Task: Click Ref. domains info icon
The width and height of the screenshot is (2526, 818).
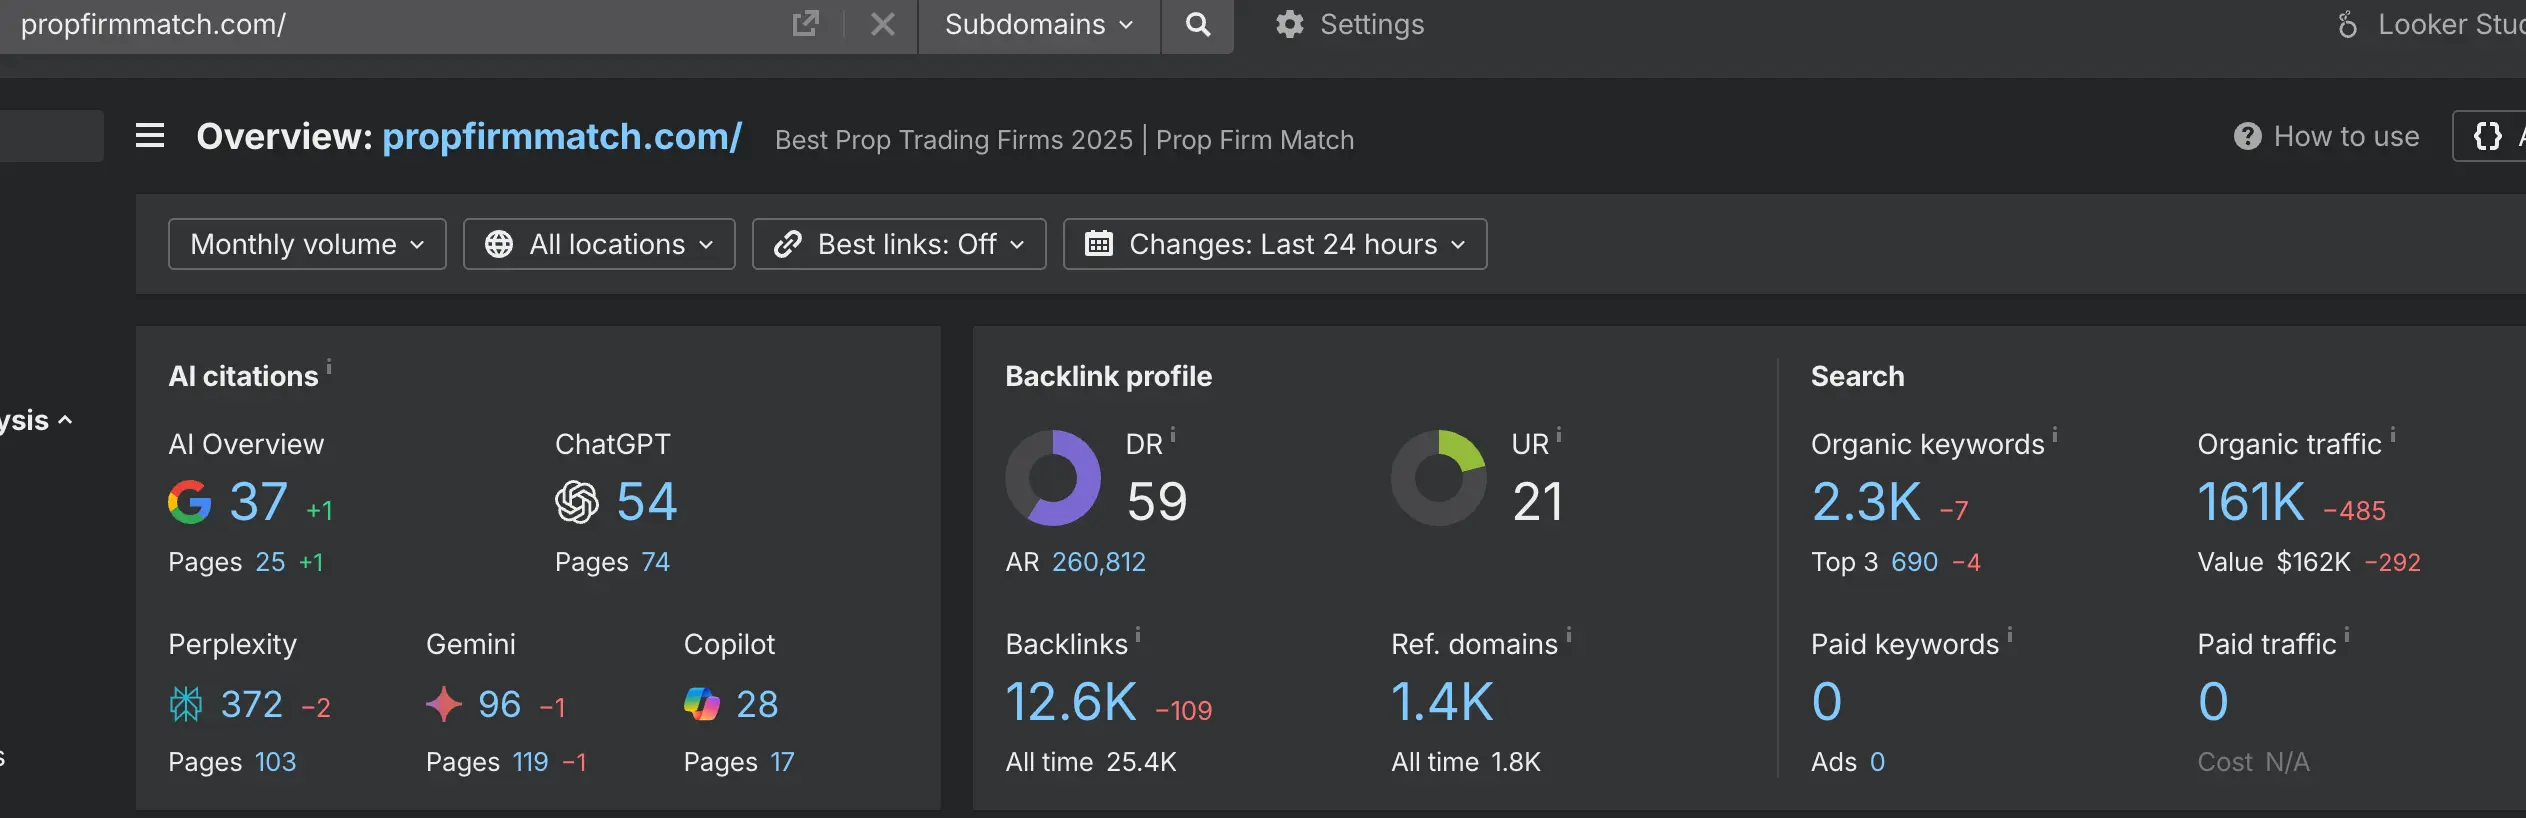Action: coord(1569,634)
